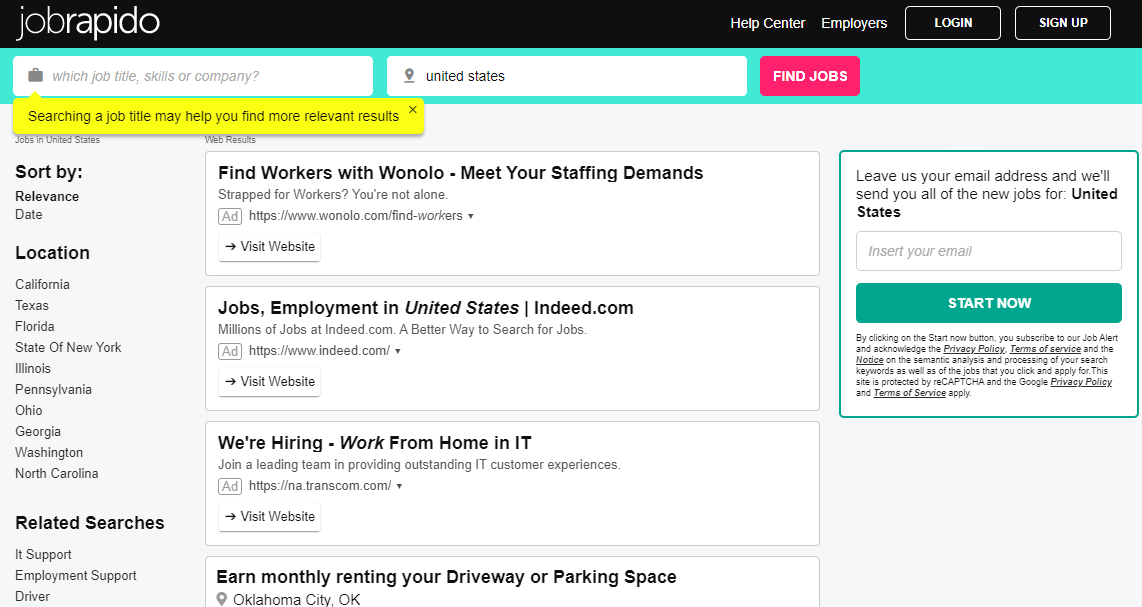Image resolution: width=1142 pixels, height=607 pixels.
Task: Expand dropdown arrow next to na.transcom.com URL
Action: pos(399,486)
